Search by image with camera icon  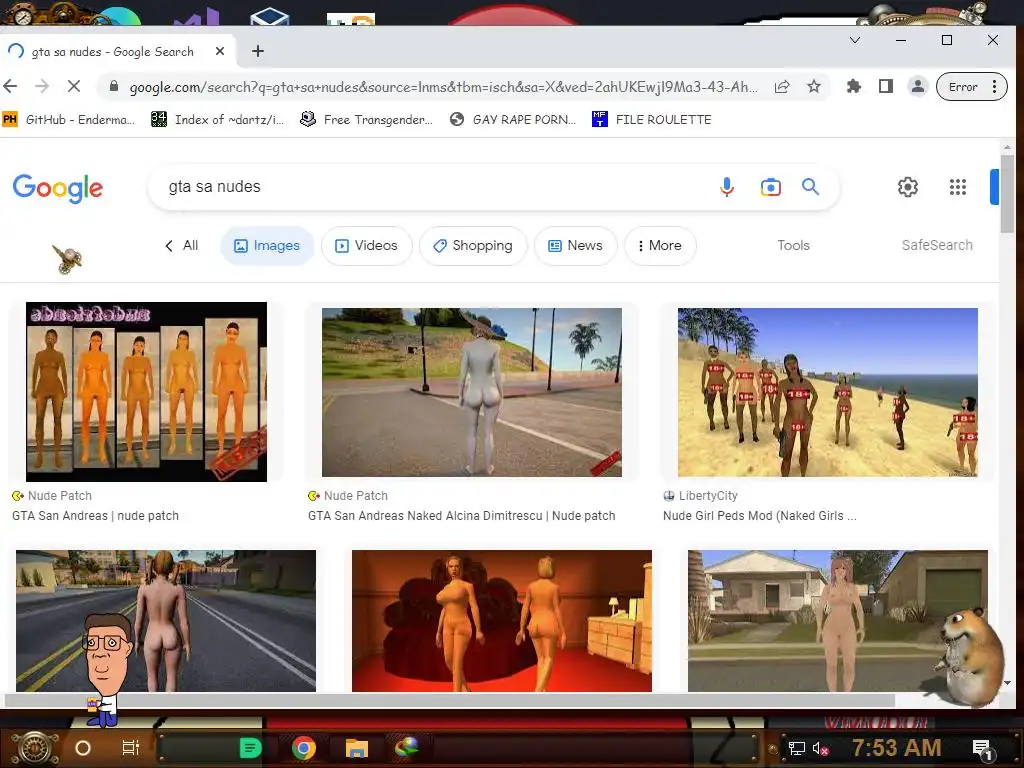[771, 187]
